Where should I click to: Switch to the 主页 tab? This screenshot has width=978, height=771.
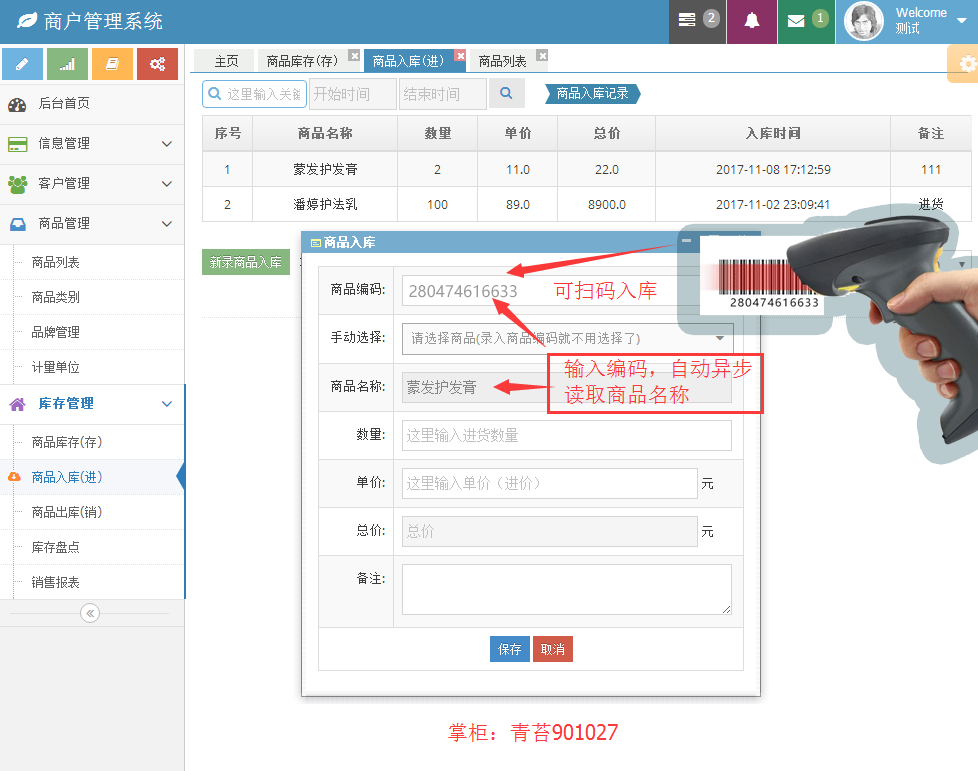coord(226,61)
